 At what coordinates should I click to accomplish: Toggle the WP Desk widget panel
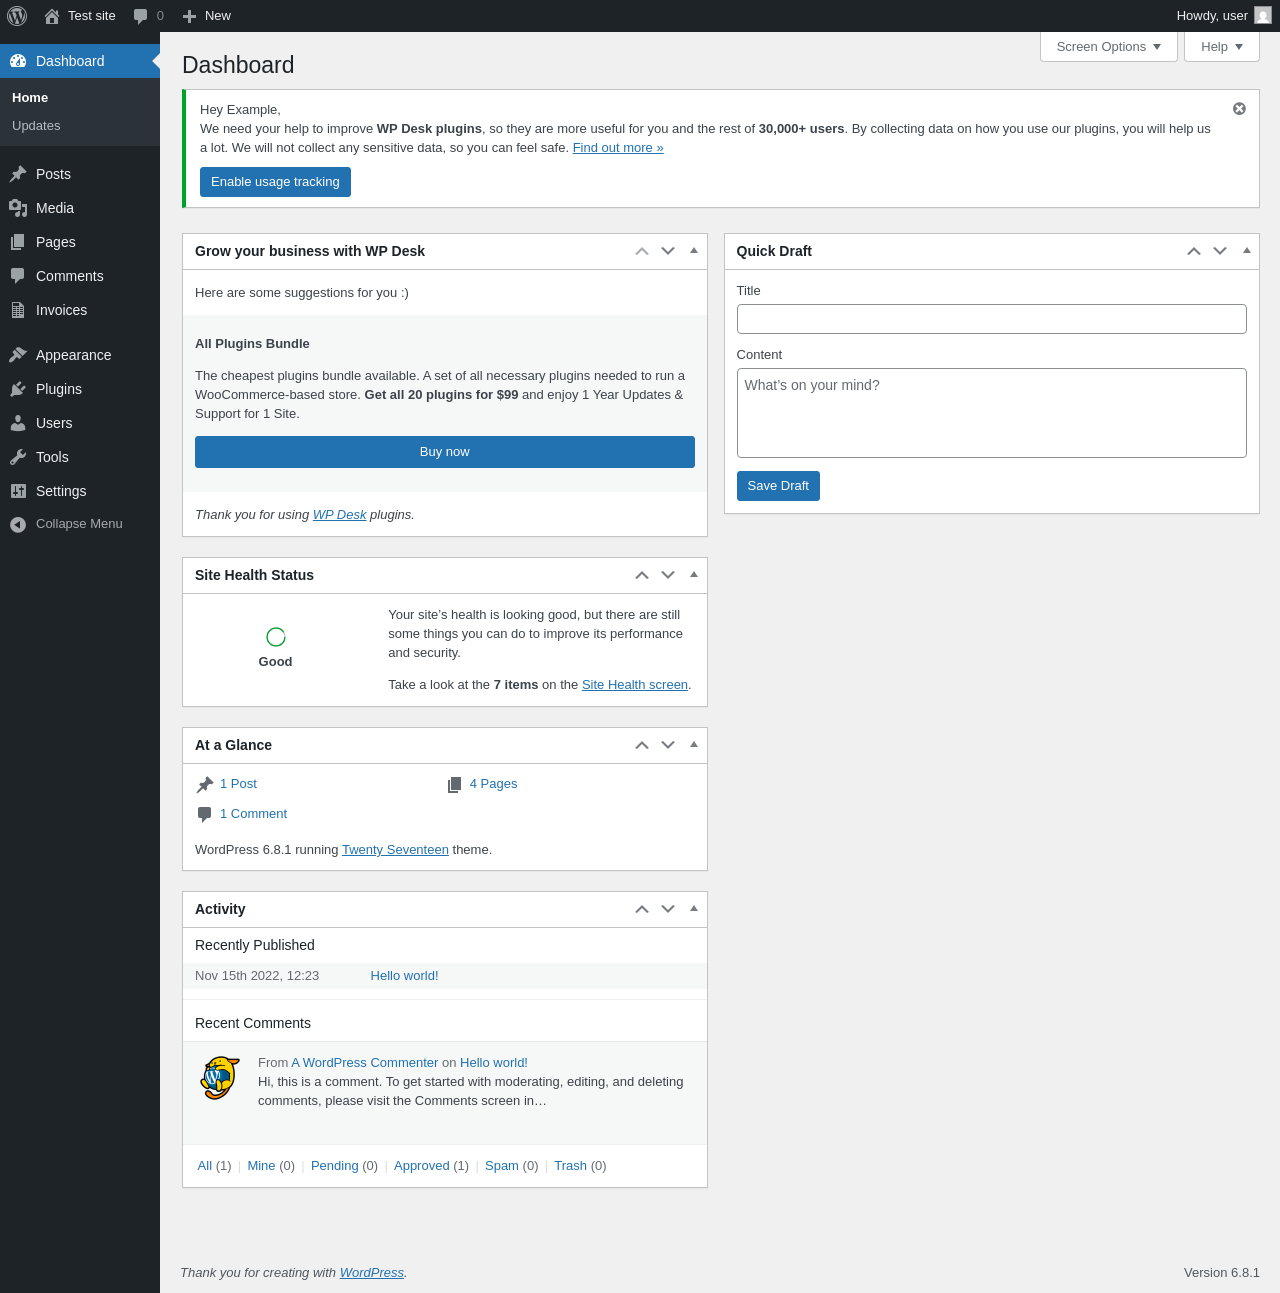click(694, 251)
